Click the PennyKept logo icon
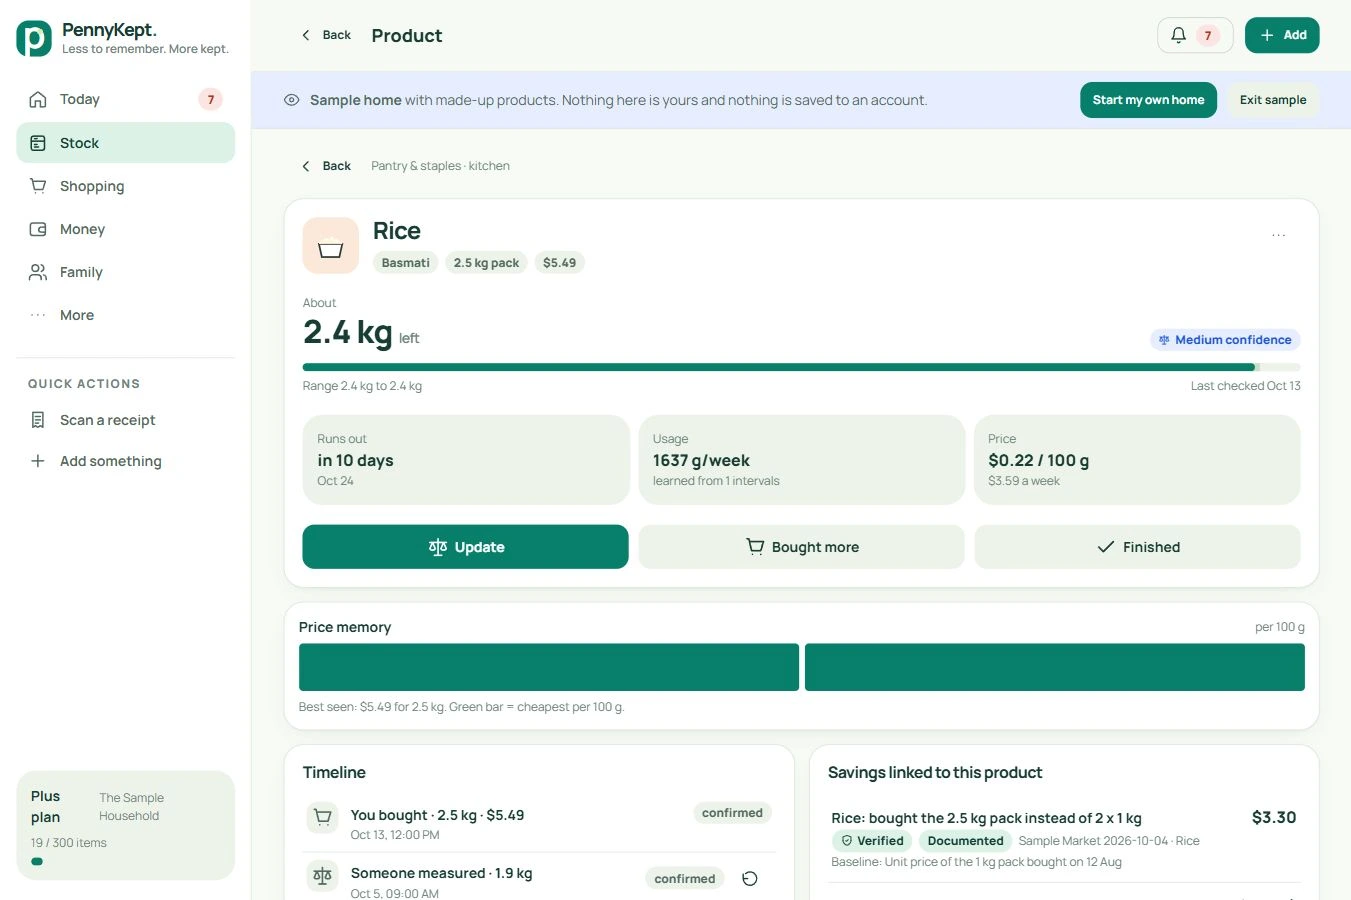Image resolution: width=1351 pixels, height=900 pixels. coord(34,38)
